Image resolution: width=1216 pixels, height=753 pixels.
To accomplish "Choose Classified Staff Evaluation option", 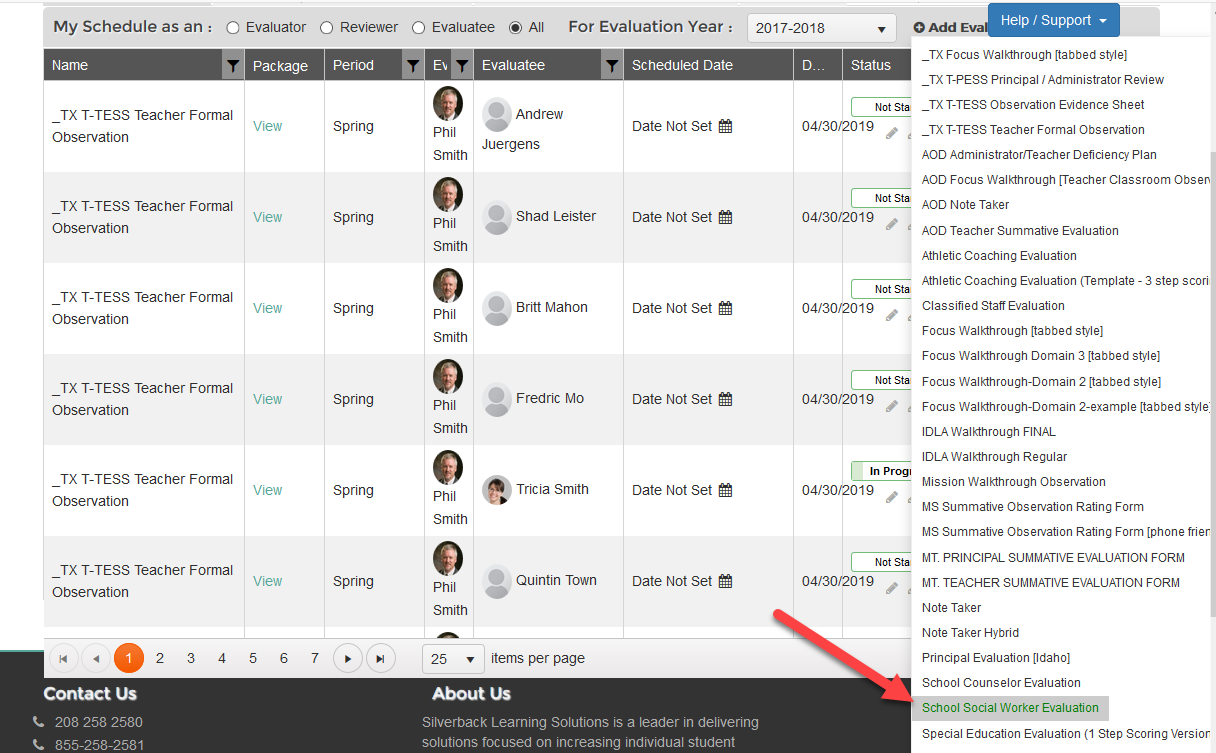I will (993, 306).
